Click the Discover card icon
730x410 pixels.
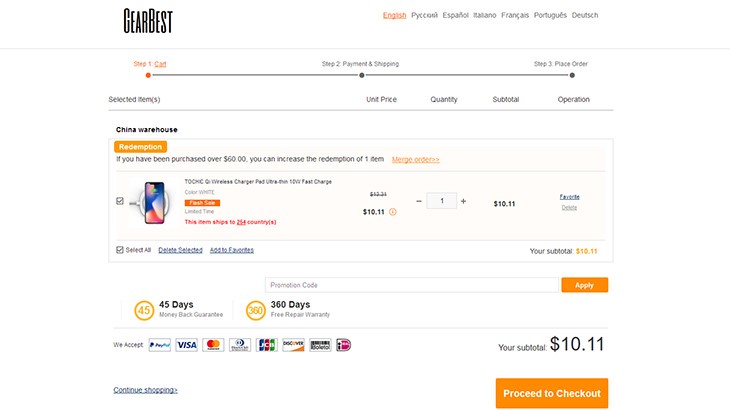[293, 345]
